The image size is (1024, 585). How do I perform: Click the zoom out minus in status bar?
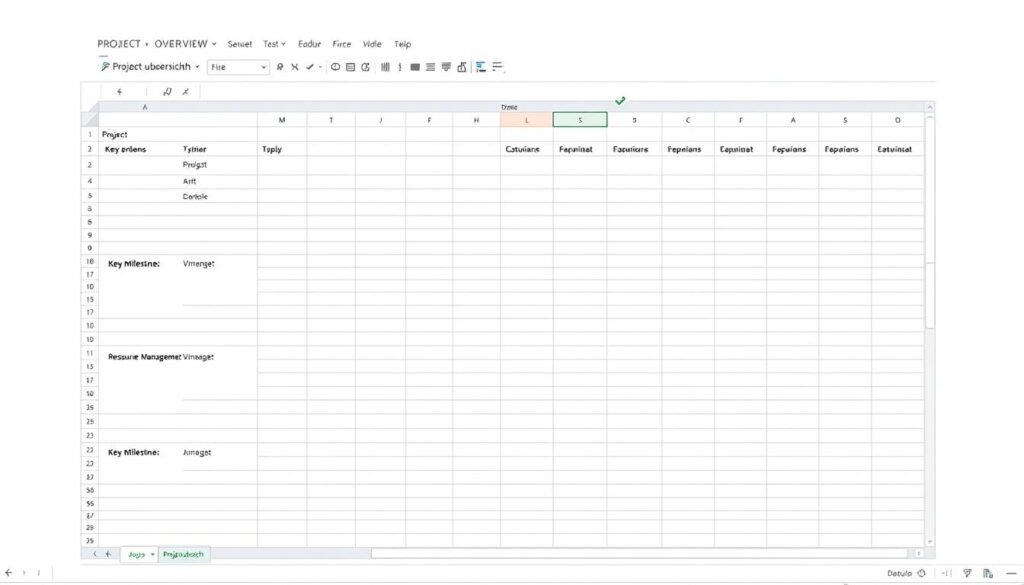tap(1011, 573)
